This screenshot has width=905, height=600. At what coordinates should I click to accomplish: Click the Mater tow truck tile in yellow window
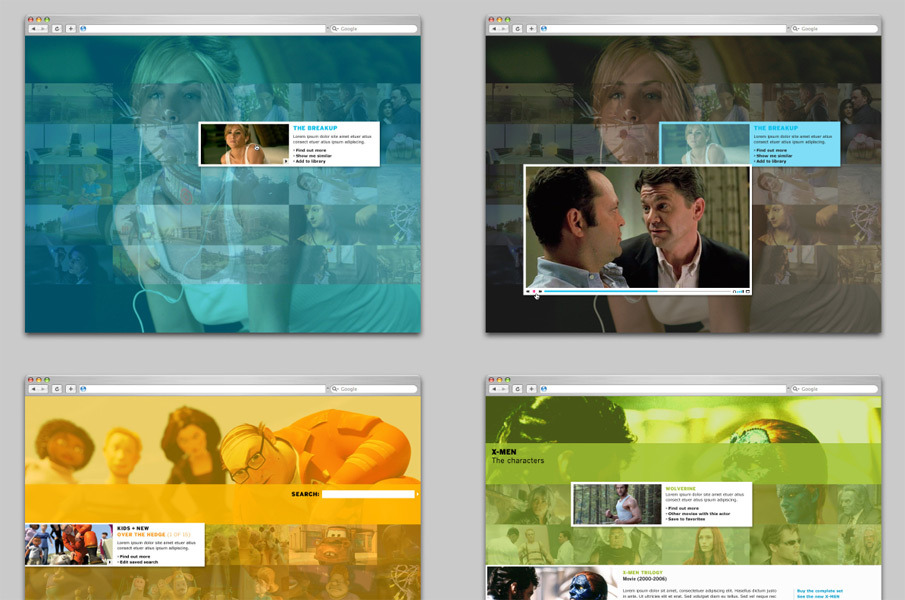(331, 545)
